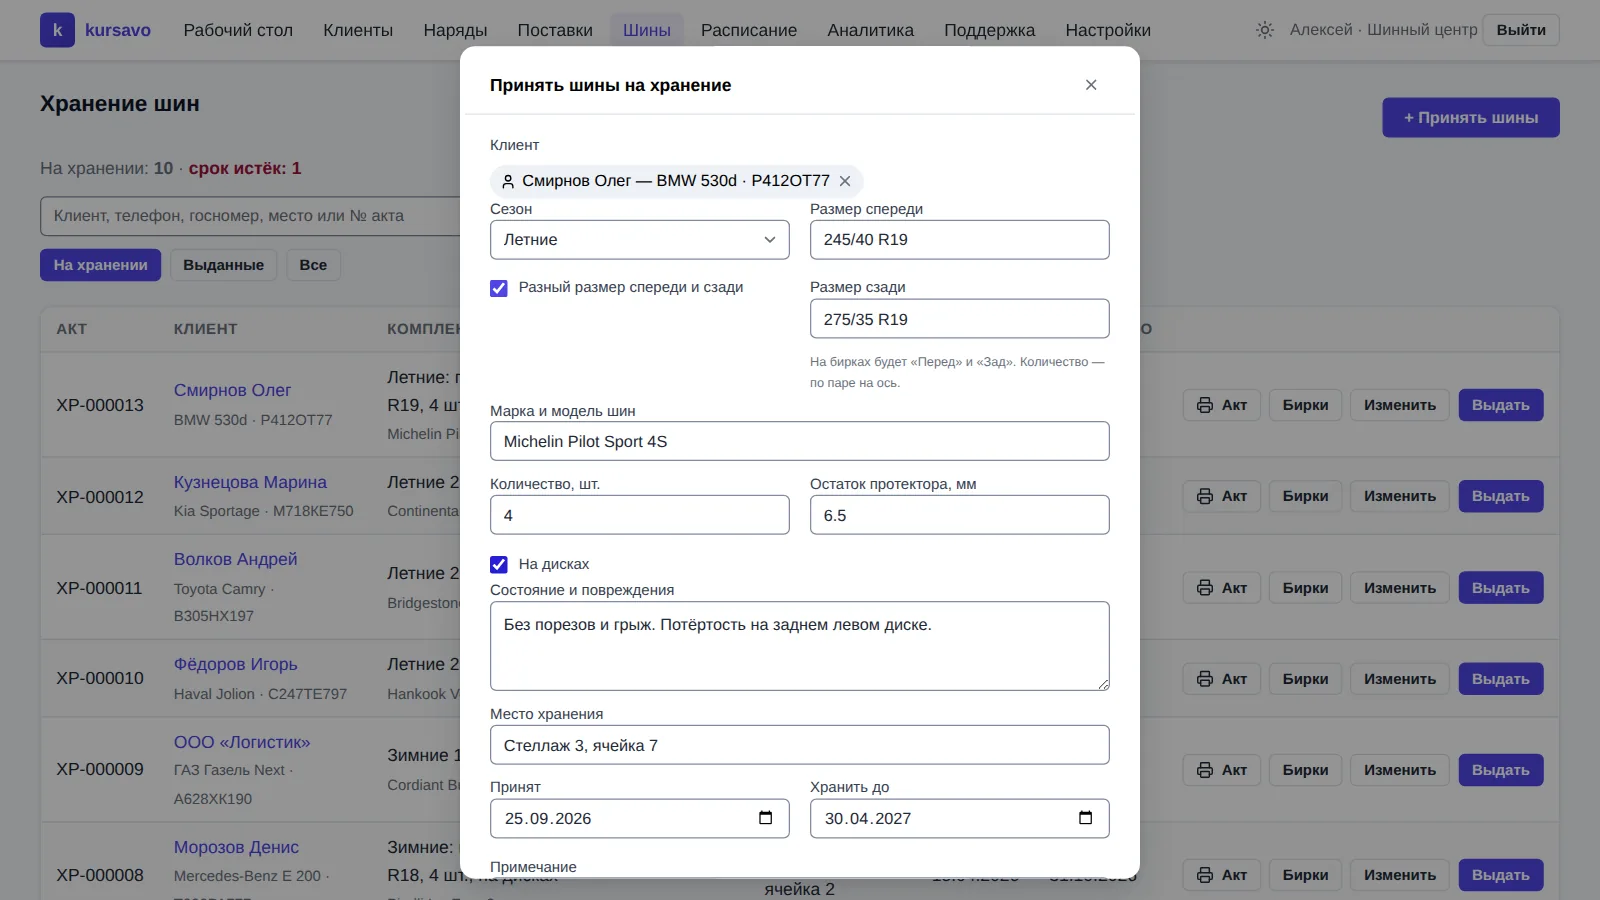Open client Кузнецова Марина link
This screenshot has width=1600, height=900.
pyautogui.click(x=250, y=482)
